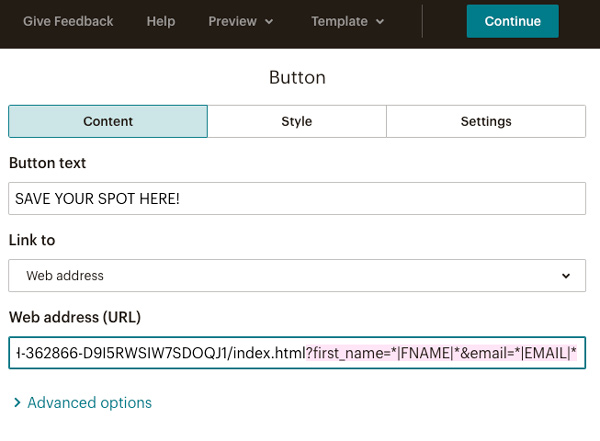Viewport: 600px width, 441px height.
Task: Click the chevron icon before Advanced options
Action: click(17, 403)
